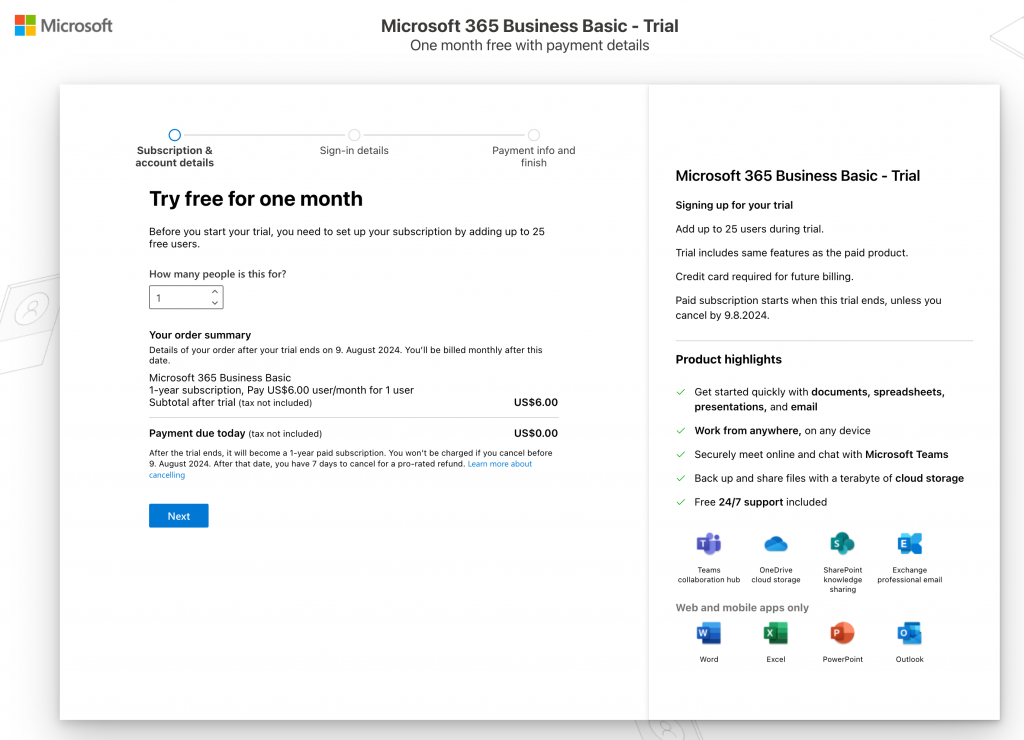
Task: Click the Product highlights heading
Action: click(729, 360)
